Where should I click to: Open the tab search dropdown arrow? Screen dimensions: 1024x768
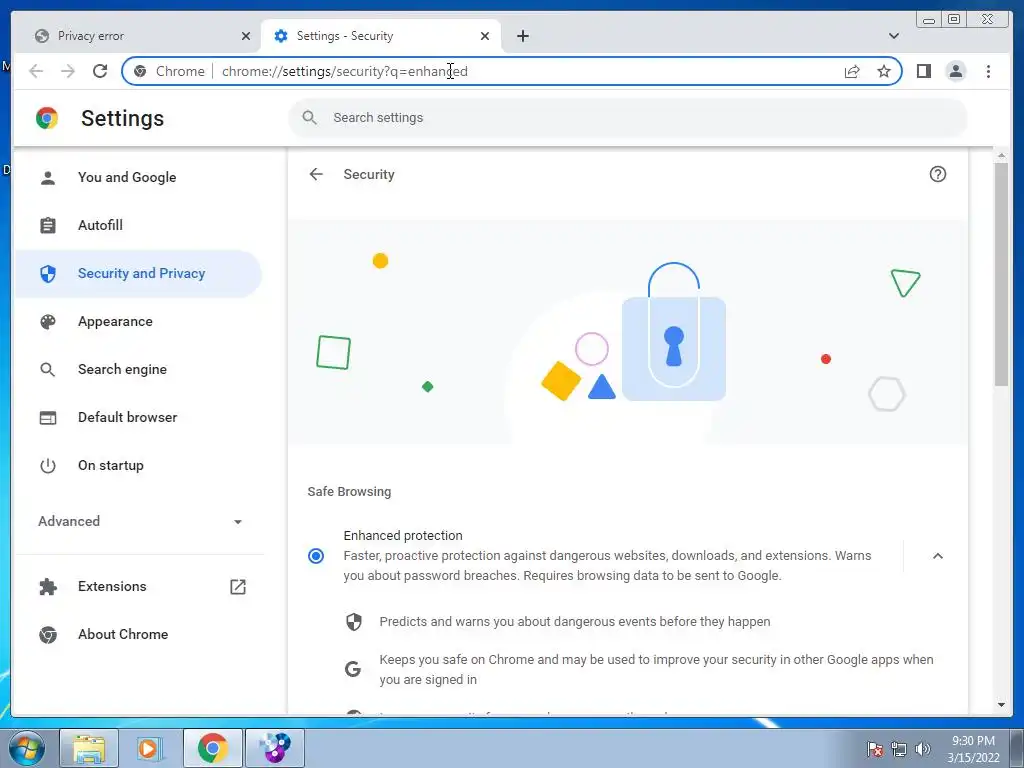(x=893, y=36)
